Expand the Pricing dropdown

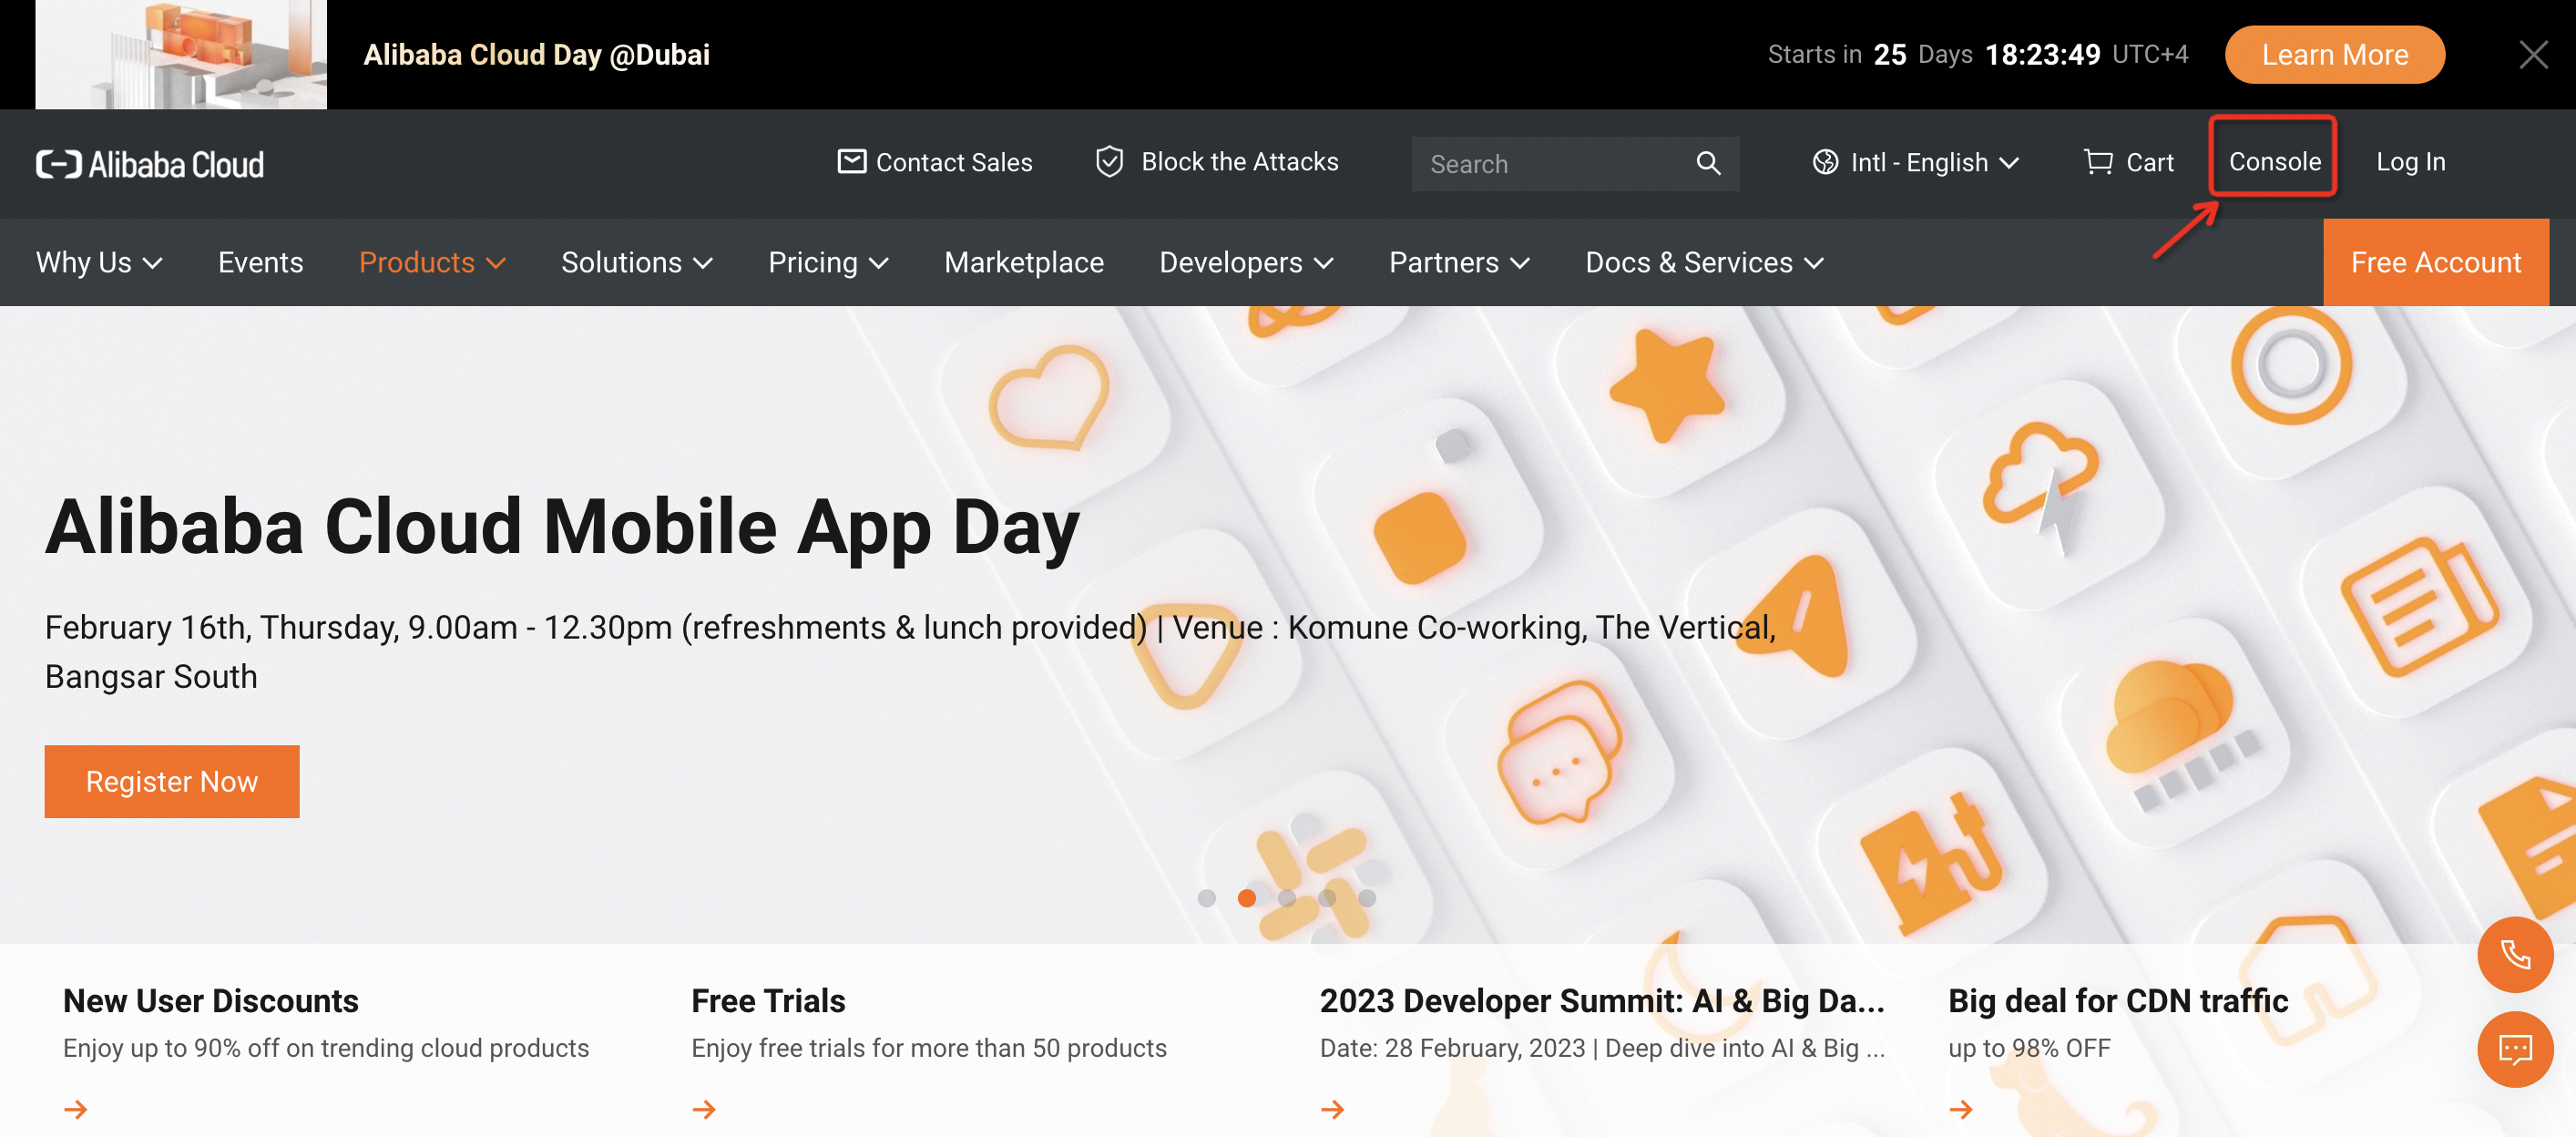click(828, 262)
